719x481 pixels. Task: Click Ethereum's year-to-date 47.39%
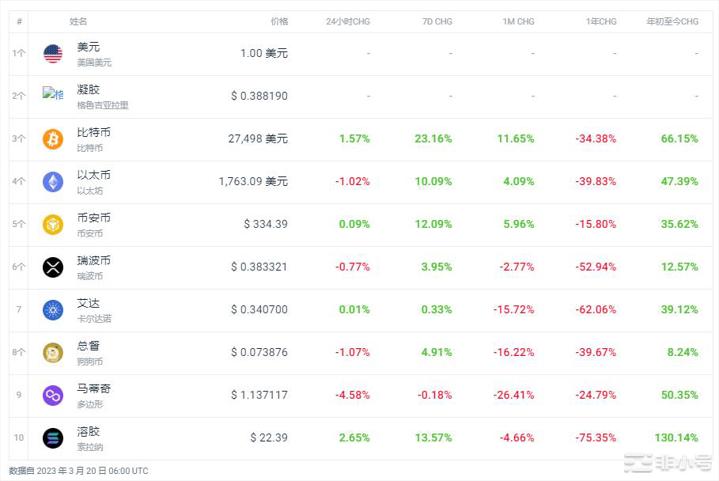(x=680, y=181)
